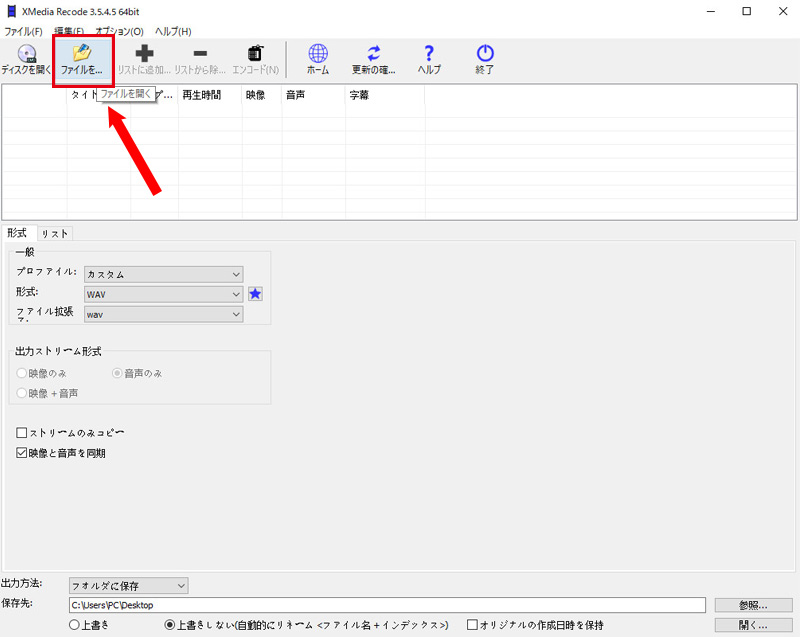This screenshot has height=637, width=800.
Task: Enable オリジナルの作成日時を保持 checkbox
Action: point(472,625)
